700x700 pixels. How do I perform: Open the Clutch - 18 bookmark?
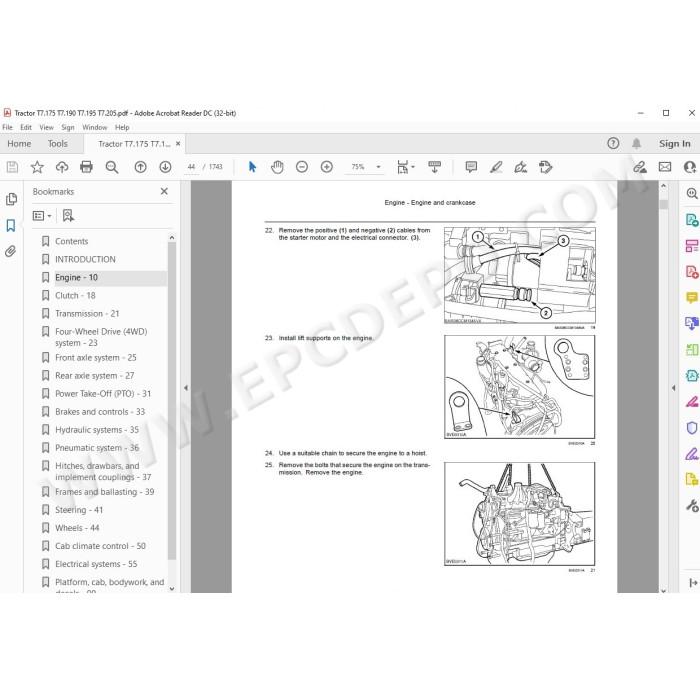click(x=75, y=296)
